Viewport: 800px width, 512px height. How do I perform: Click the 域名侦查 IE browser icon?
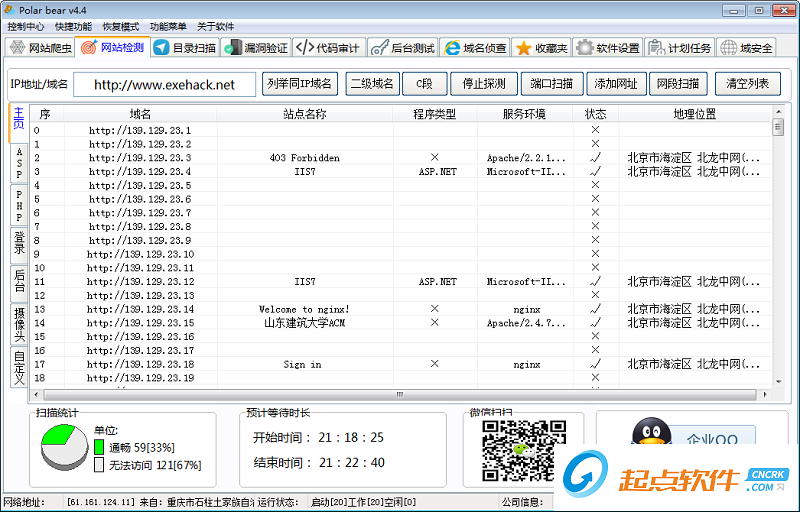(x=452, y=48)
